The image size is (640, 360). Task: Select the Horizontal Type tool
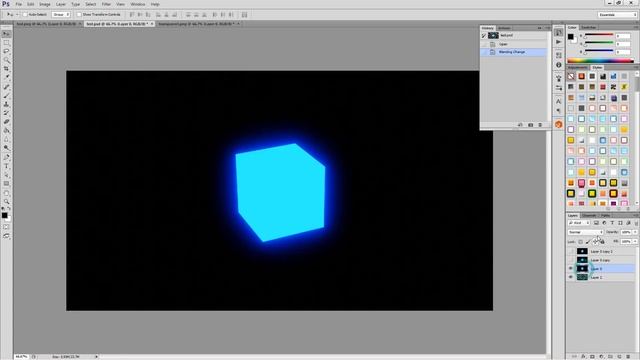click(6, 166)
